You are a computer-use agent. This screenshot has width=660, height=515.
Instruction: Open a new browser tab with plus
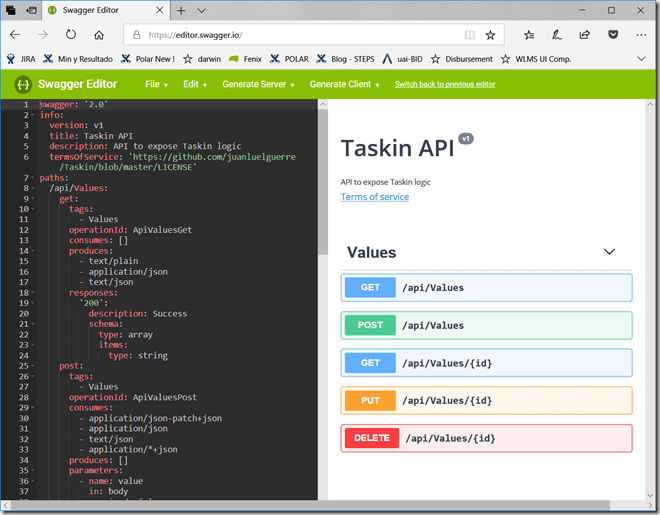(181, 10)
